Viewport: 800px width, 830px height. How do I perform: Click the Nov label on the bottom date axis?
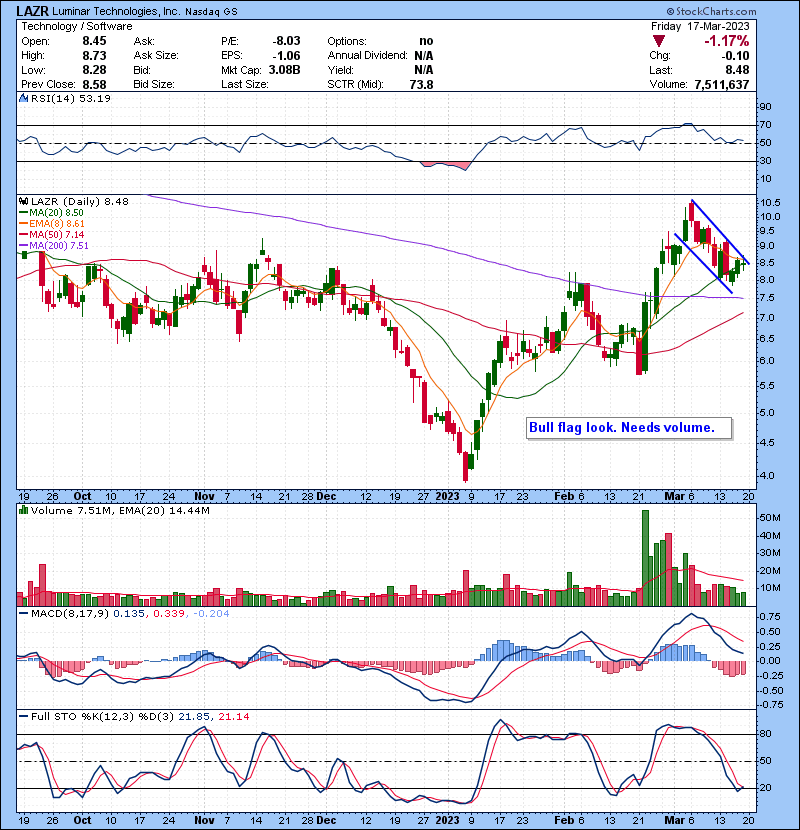[204, 820]
